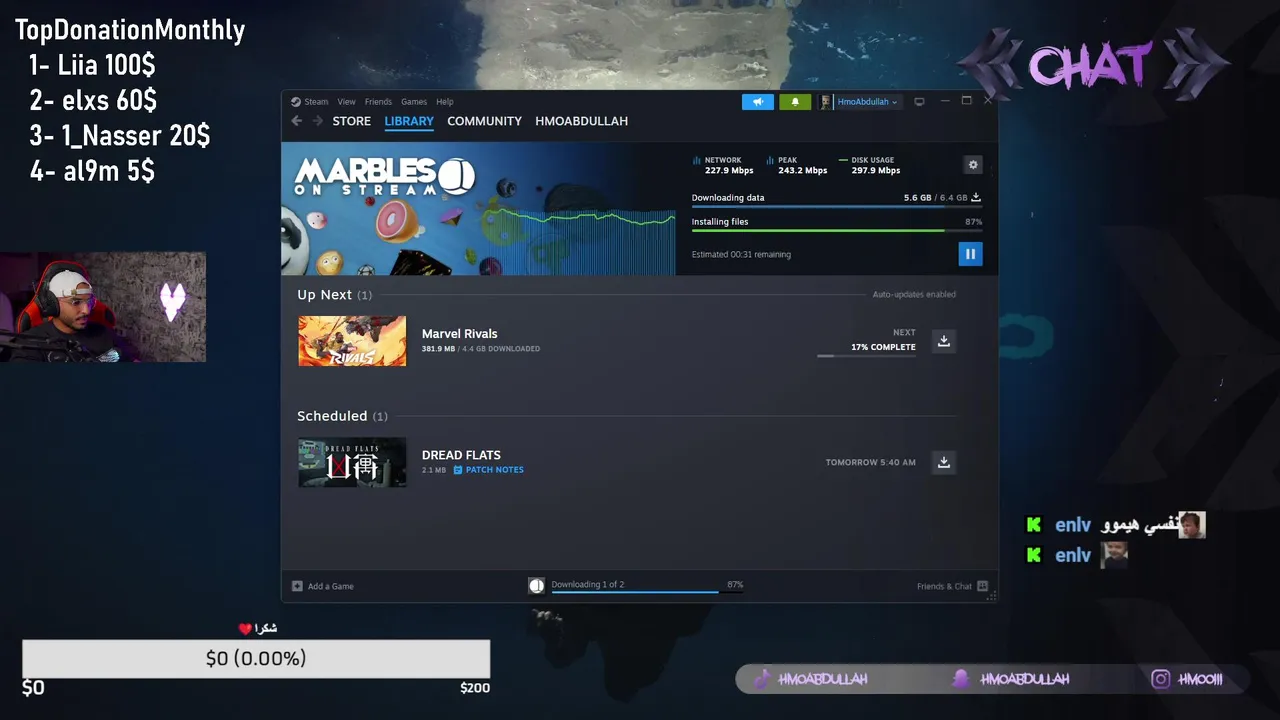The width and height of the screenshot is (1280, 720).
Task: Switch to the LIBRARY tab
Action: (x=409, y=121)
